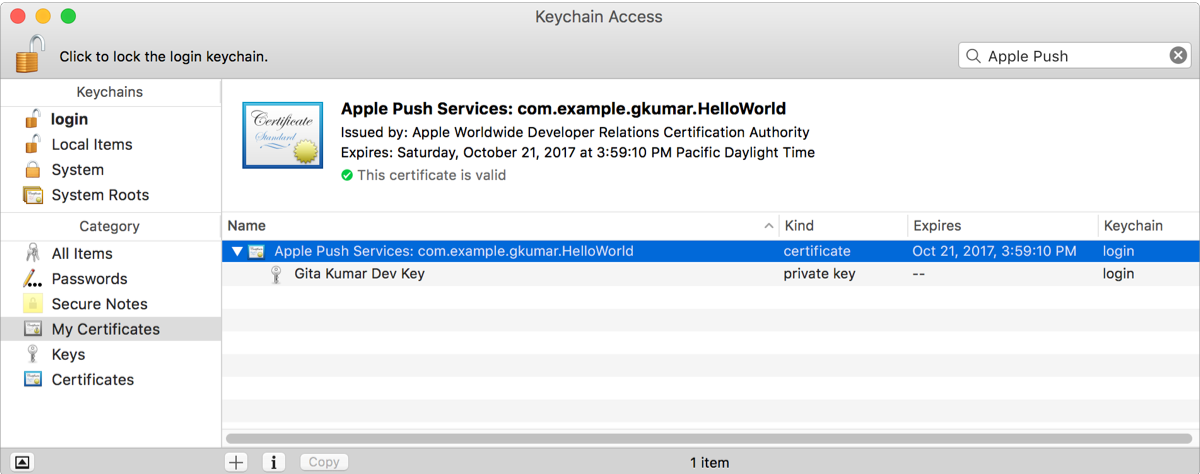This screenshot has height=474, width=1200.
Task: Click the magnifying glass search icon
Action: pyautogui.click(x=972, y=56)
